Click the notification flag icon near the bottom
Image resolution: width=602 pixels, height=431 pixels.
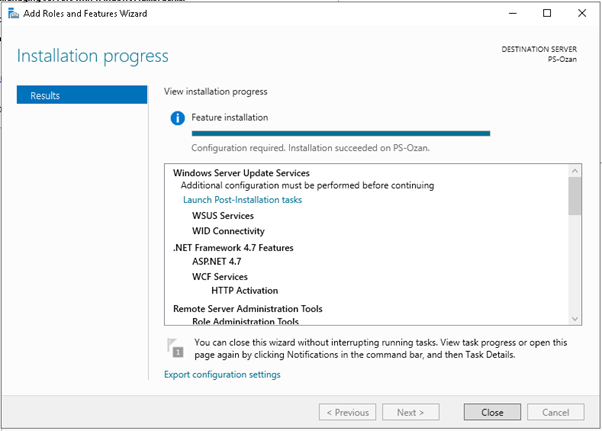pyautogui.click(x=175, y=347)
